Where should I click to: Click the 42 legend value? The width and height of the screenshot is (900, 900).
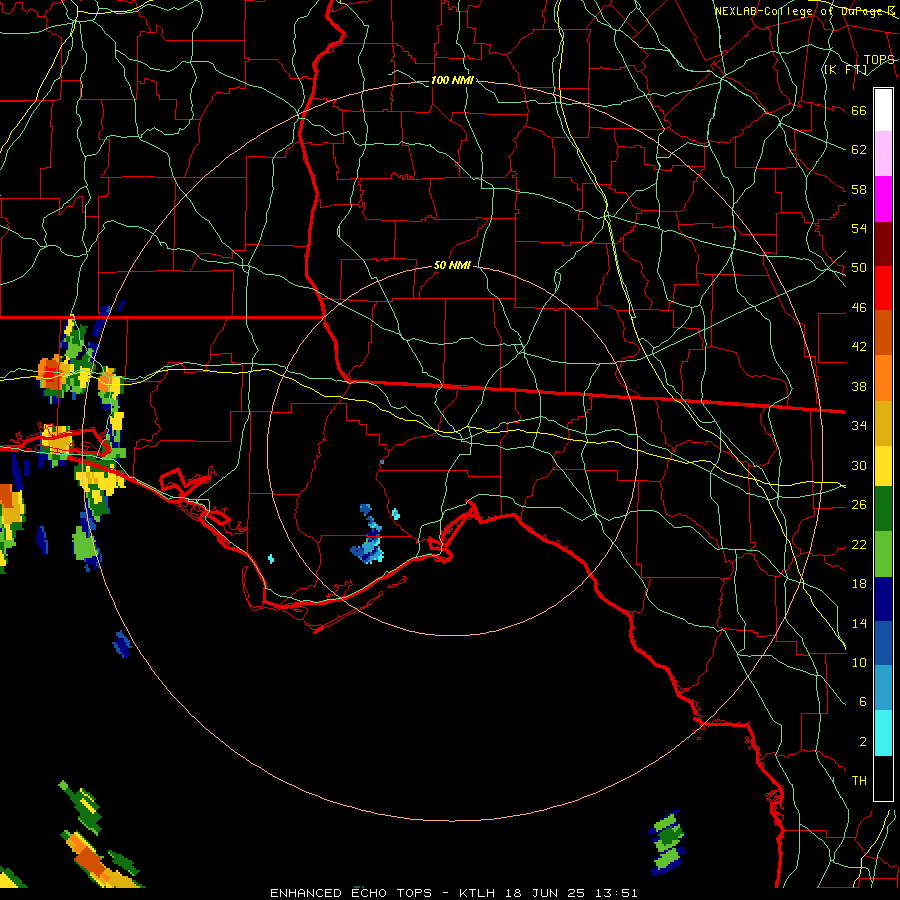pyautogui.click(x=859, y=347)
